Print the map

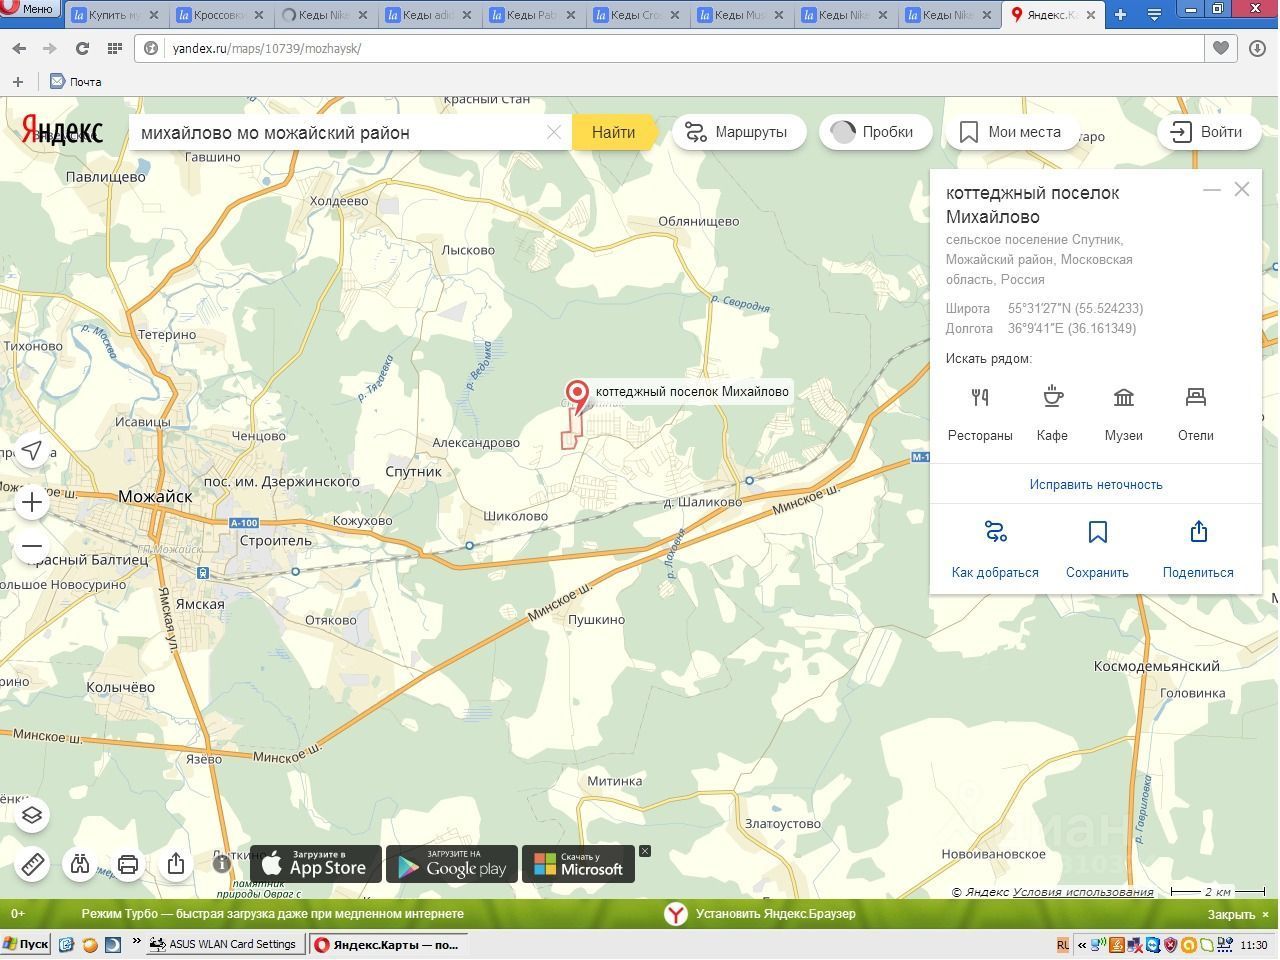[128, 864]
